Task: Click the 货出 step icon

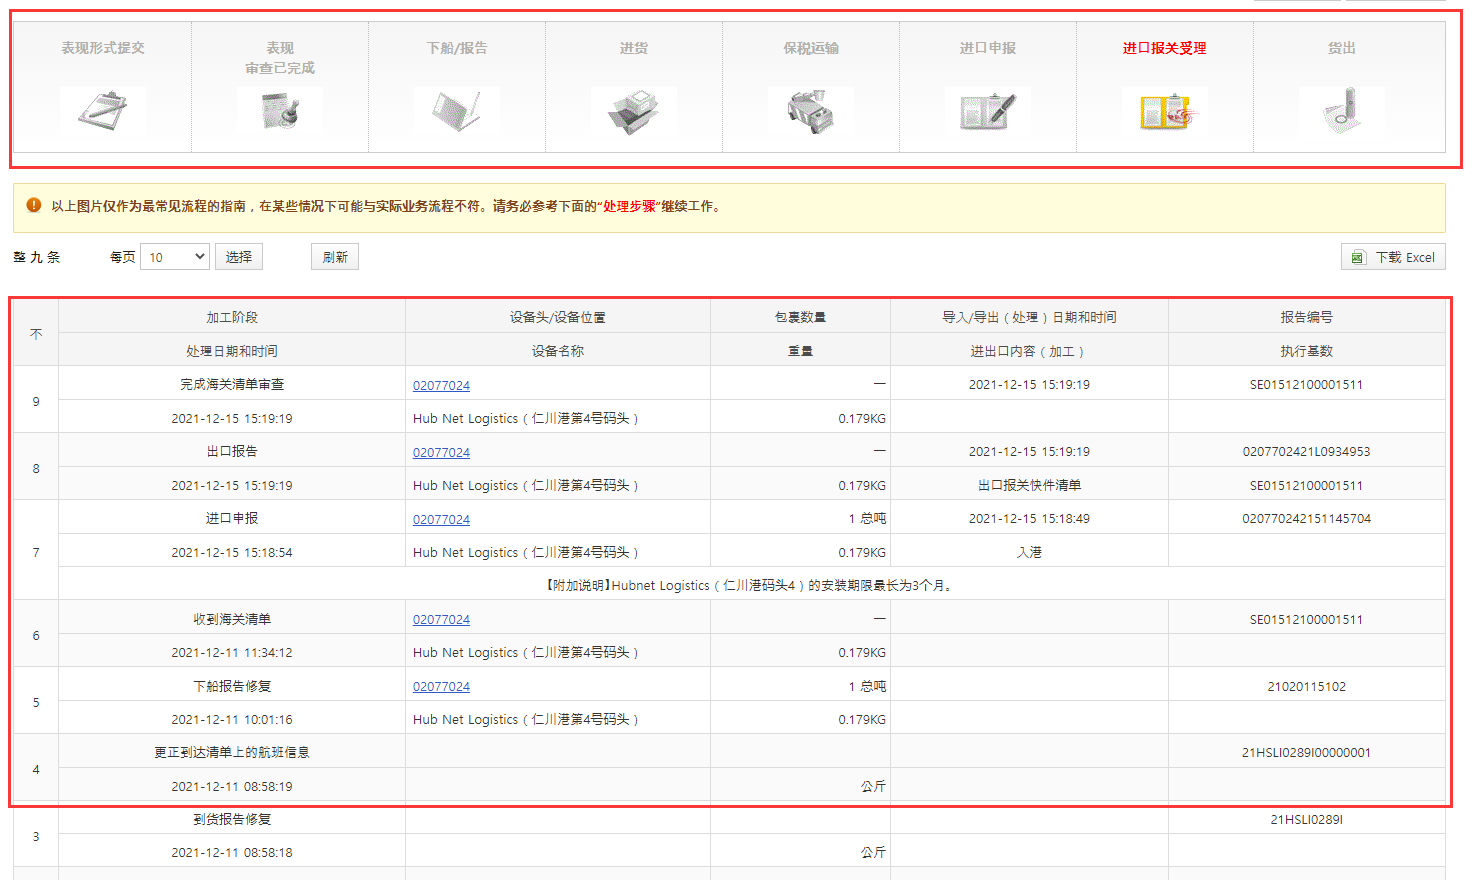Action: 1341,111
